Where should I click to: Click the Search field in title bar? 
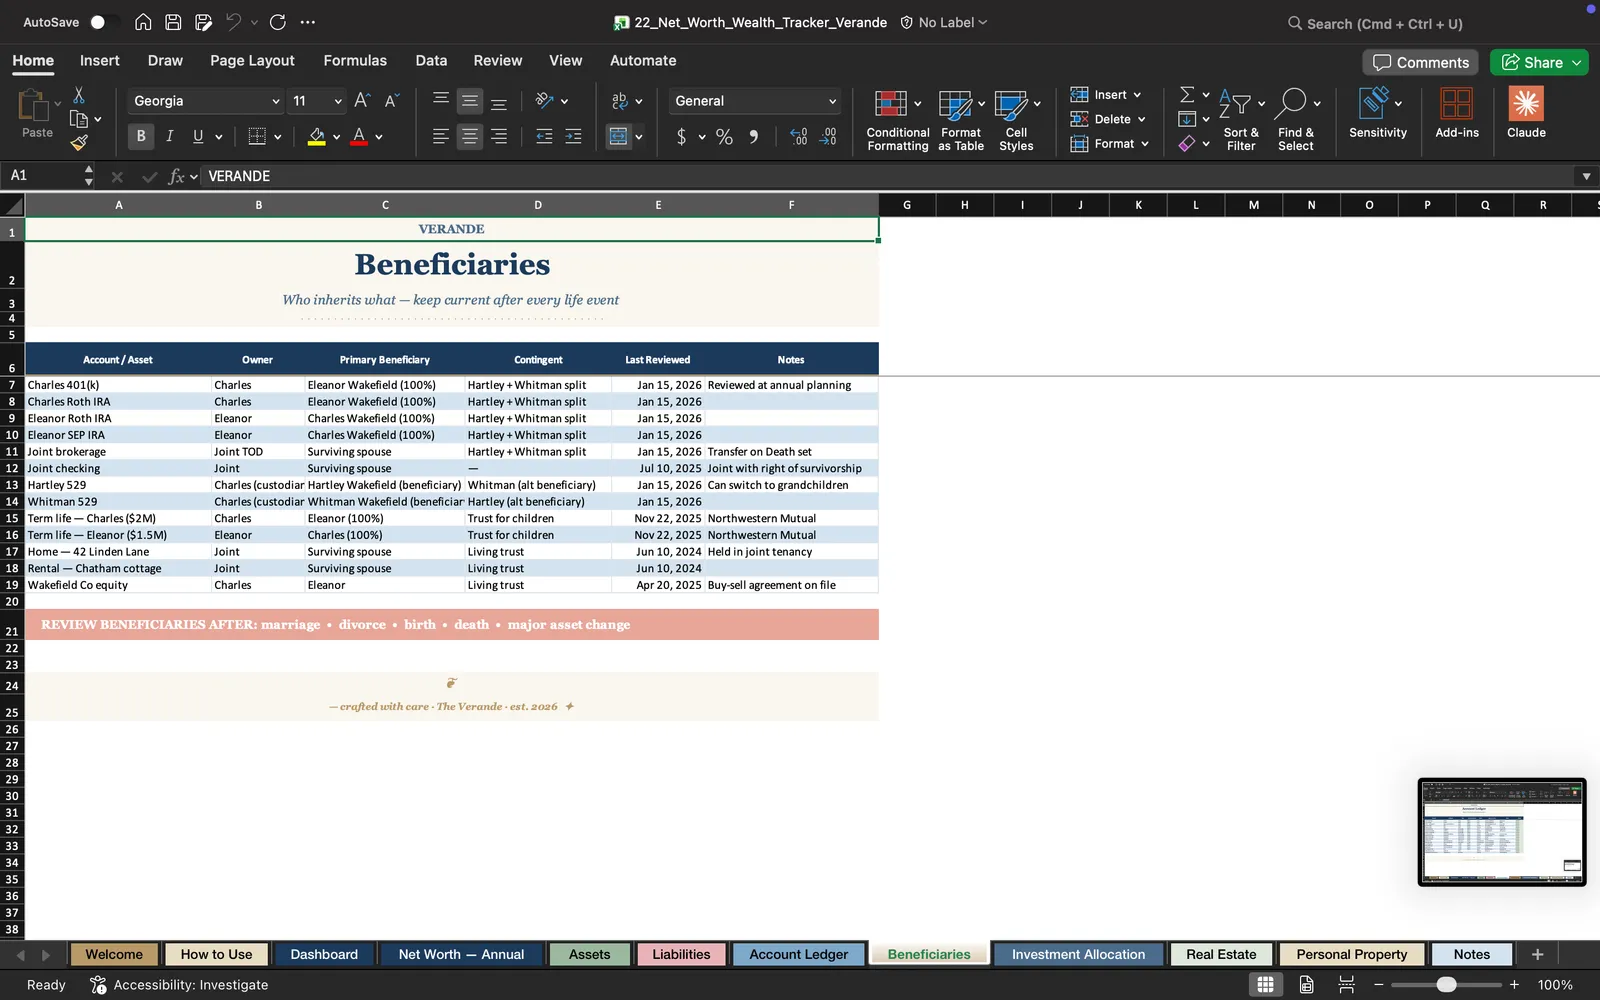click(x=1376, y=23)
